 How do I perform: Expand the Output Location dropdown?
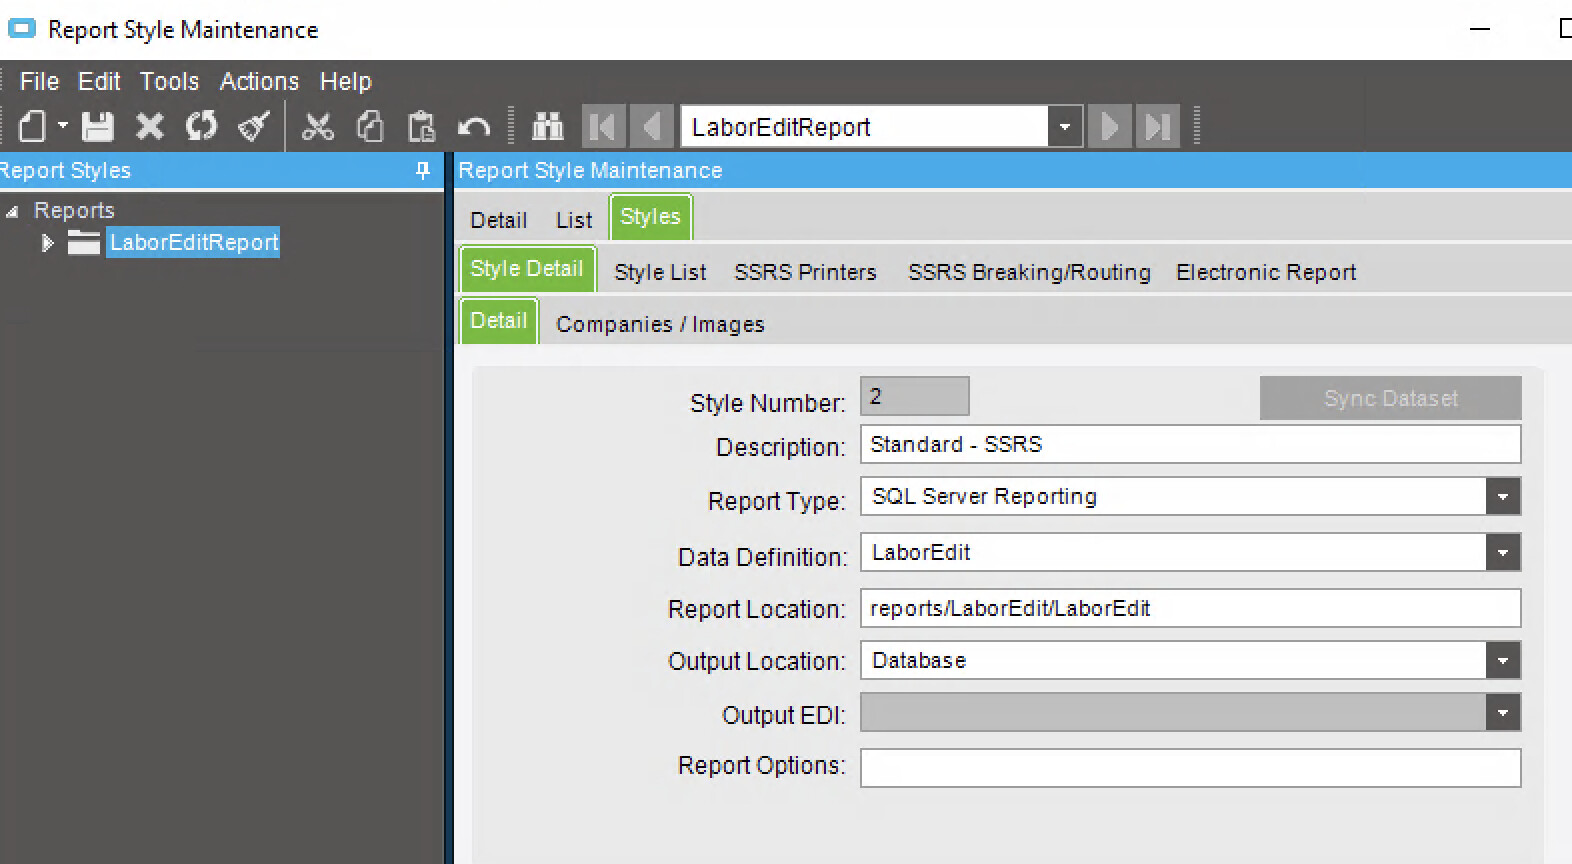pyautogui.click(x=1502, y=661)
